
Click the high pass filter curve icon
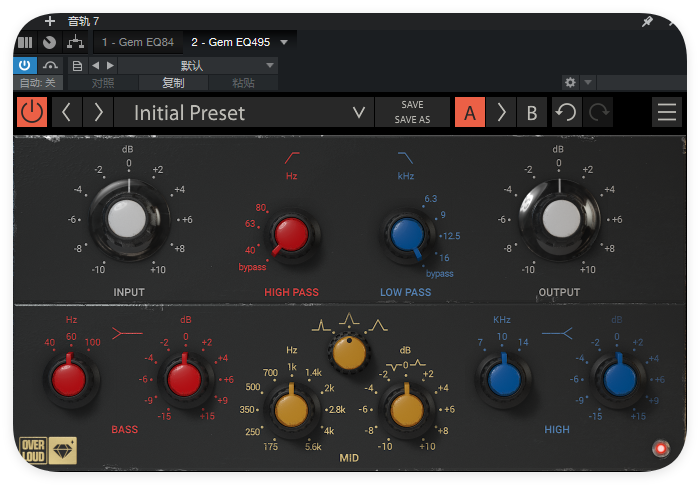pos(292,158)
